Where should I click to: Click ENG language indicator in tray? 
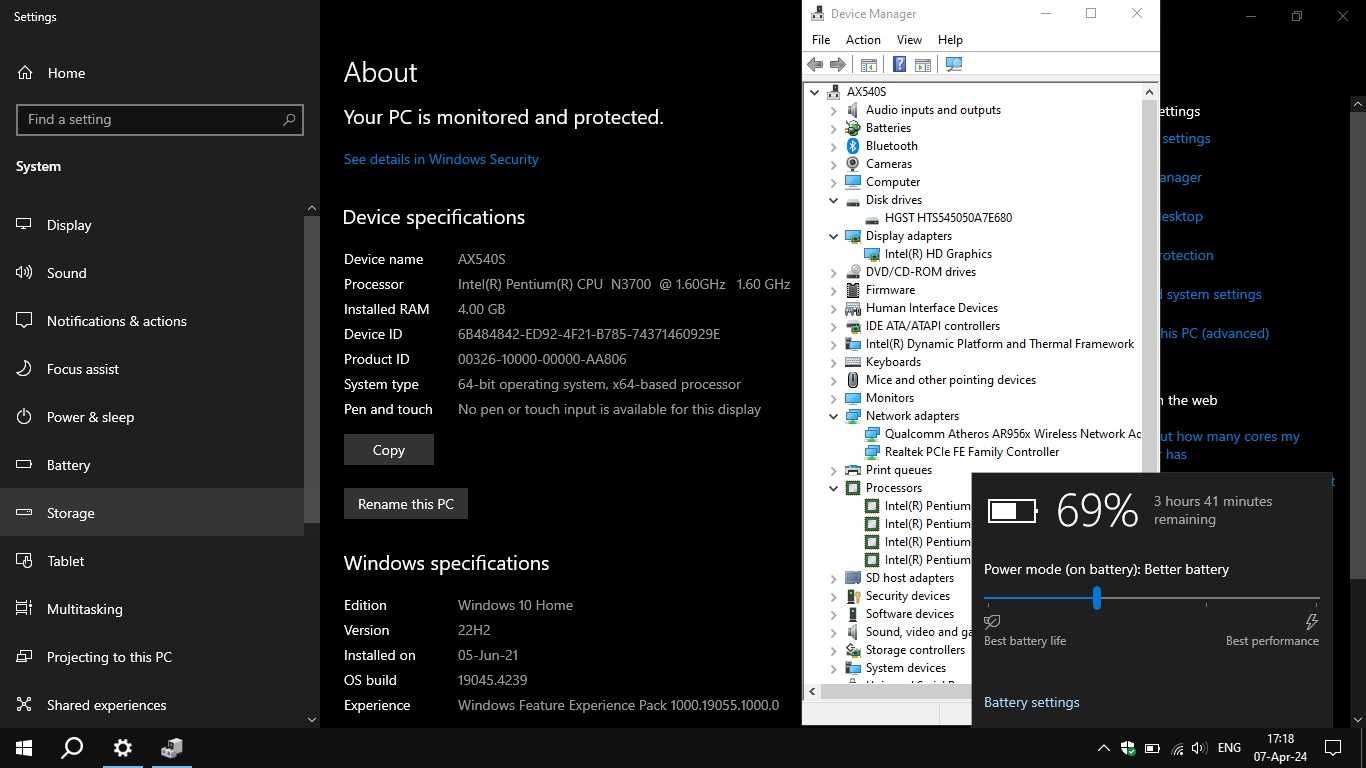[x=1229, y=748]
